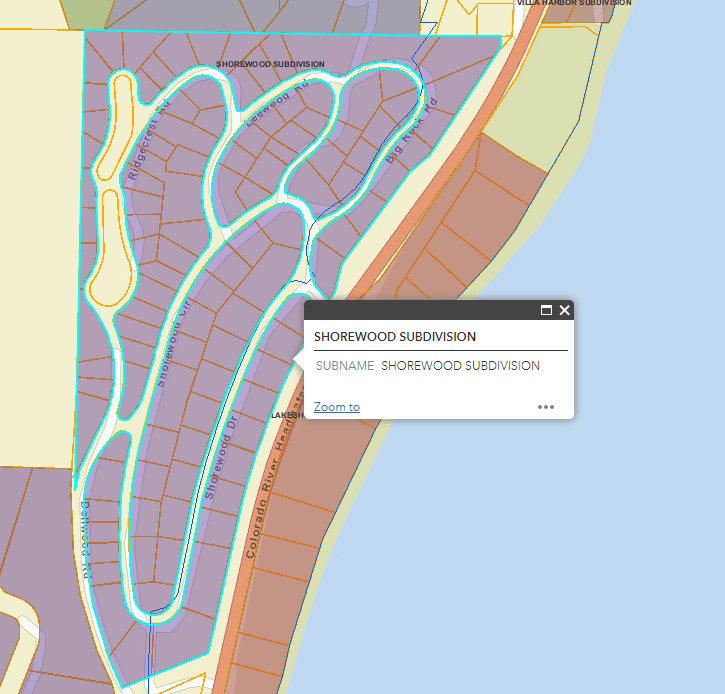Click the Leewood Rd street label
The image size is (725, 694).
pyautogui.click(x=276, y=105)
